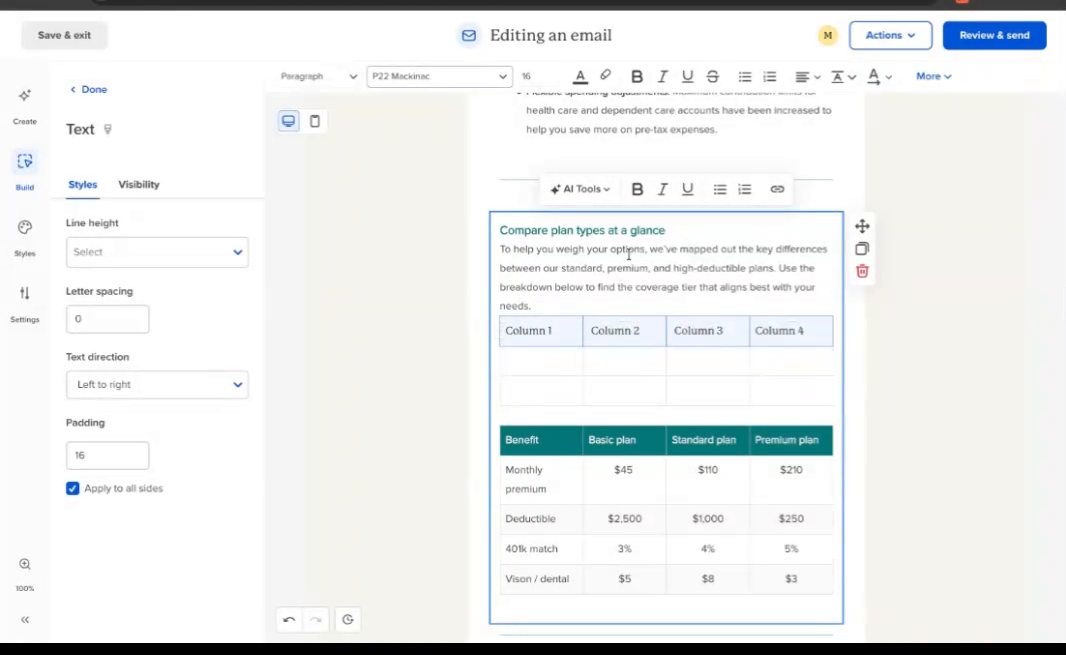Image resolution: width=1066 pixels, height=655 pixels.
Task: Open the AI Tools dropdown
Action: (x=580, y=189)
